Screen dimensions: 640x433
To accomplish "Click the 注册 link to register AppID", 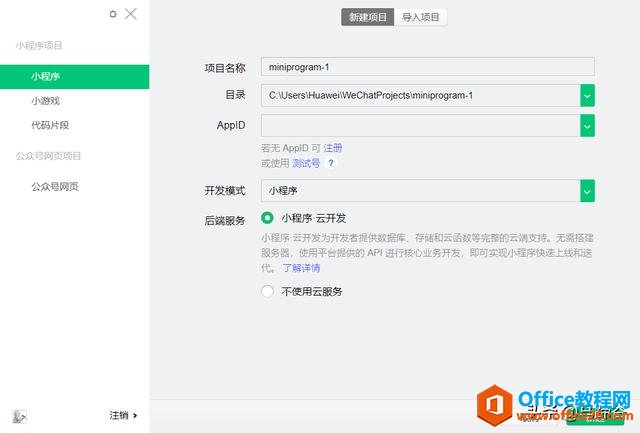I will tap(333, 148).
